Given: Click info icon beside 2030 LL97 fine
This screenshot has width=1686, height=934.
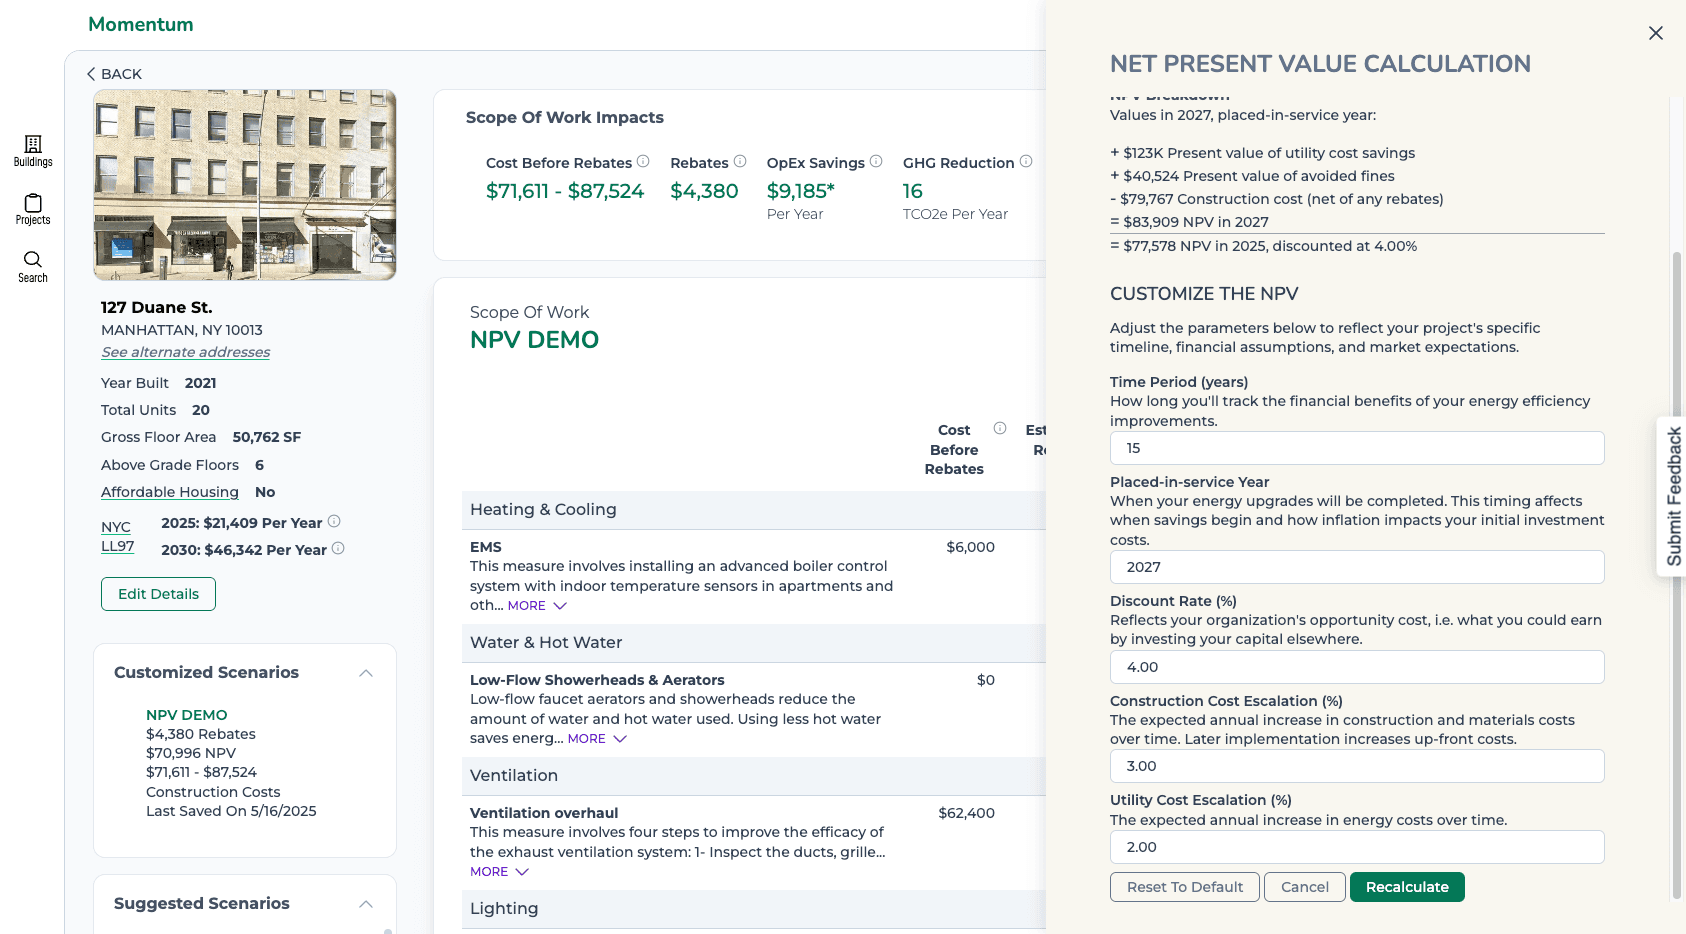Looking at the screenshot, I should point(338,548).
